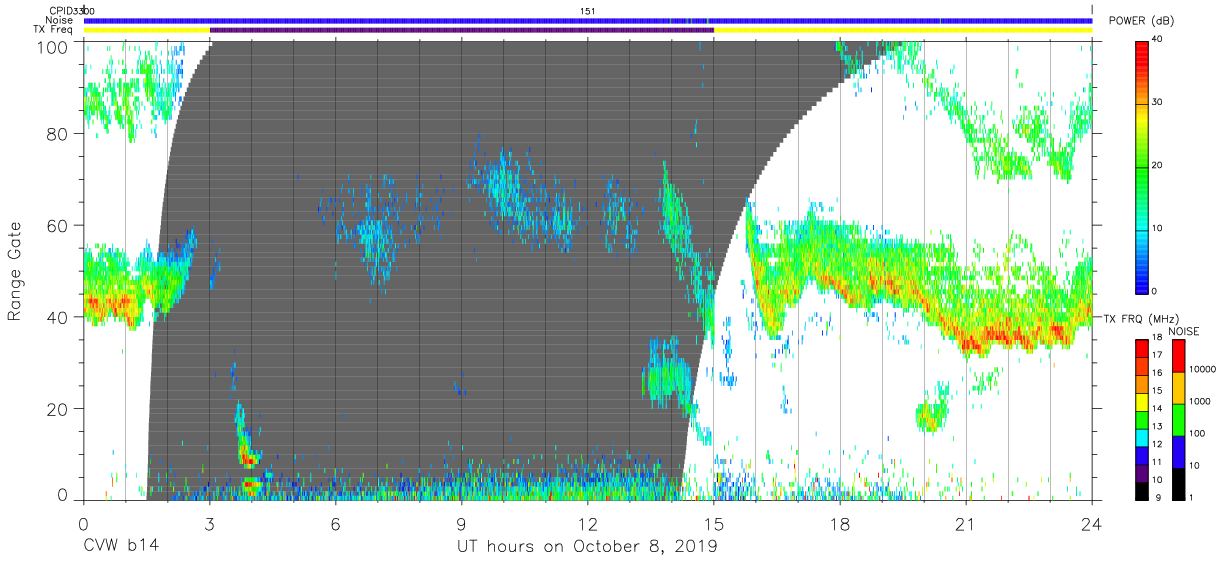Click the 12 tick on UT hours axis

[588, 524]
